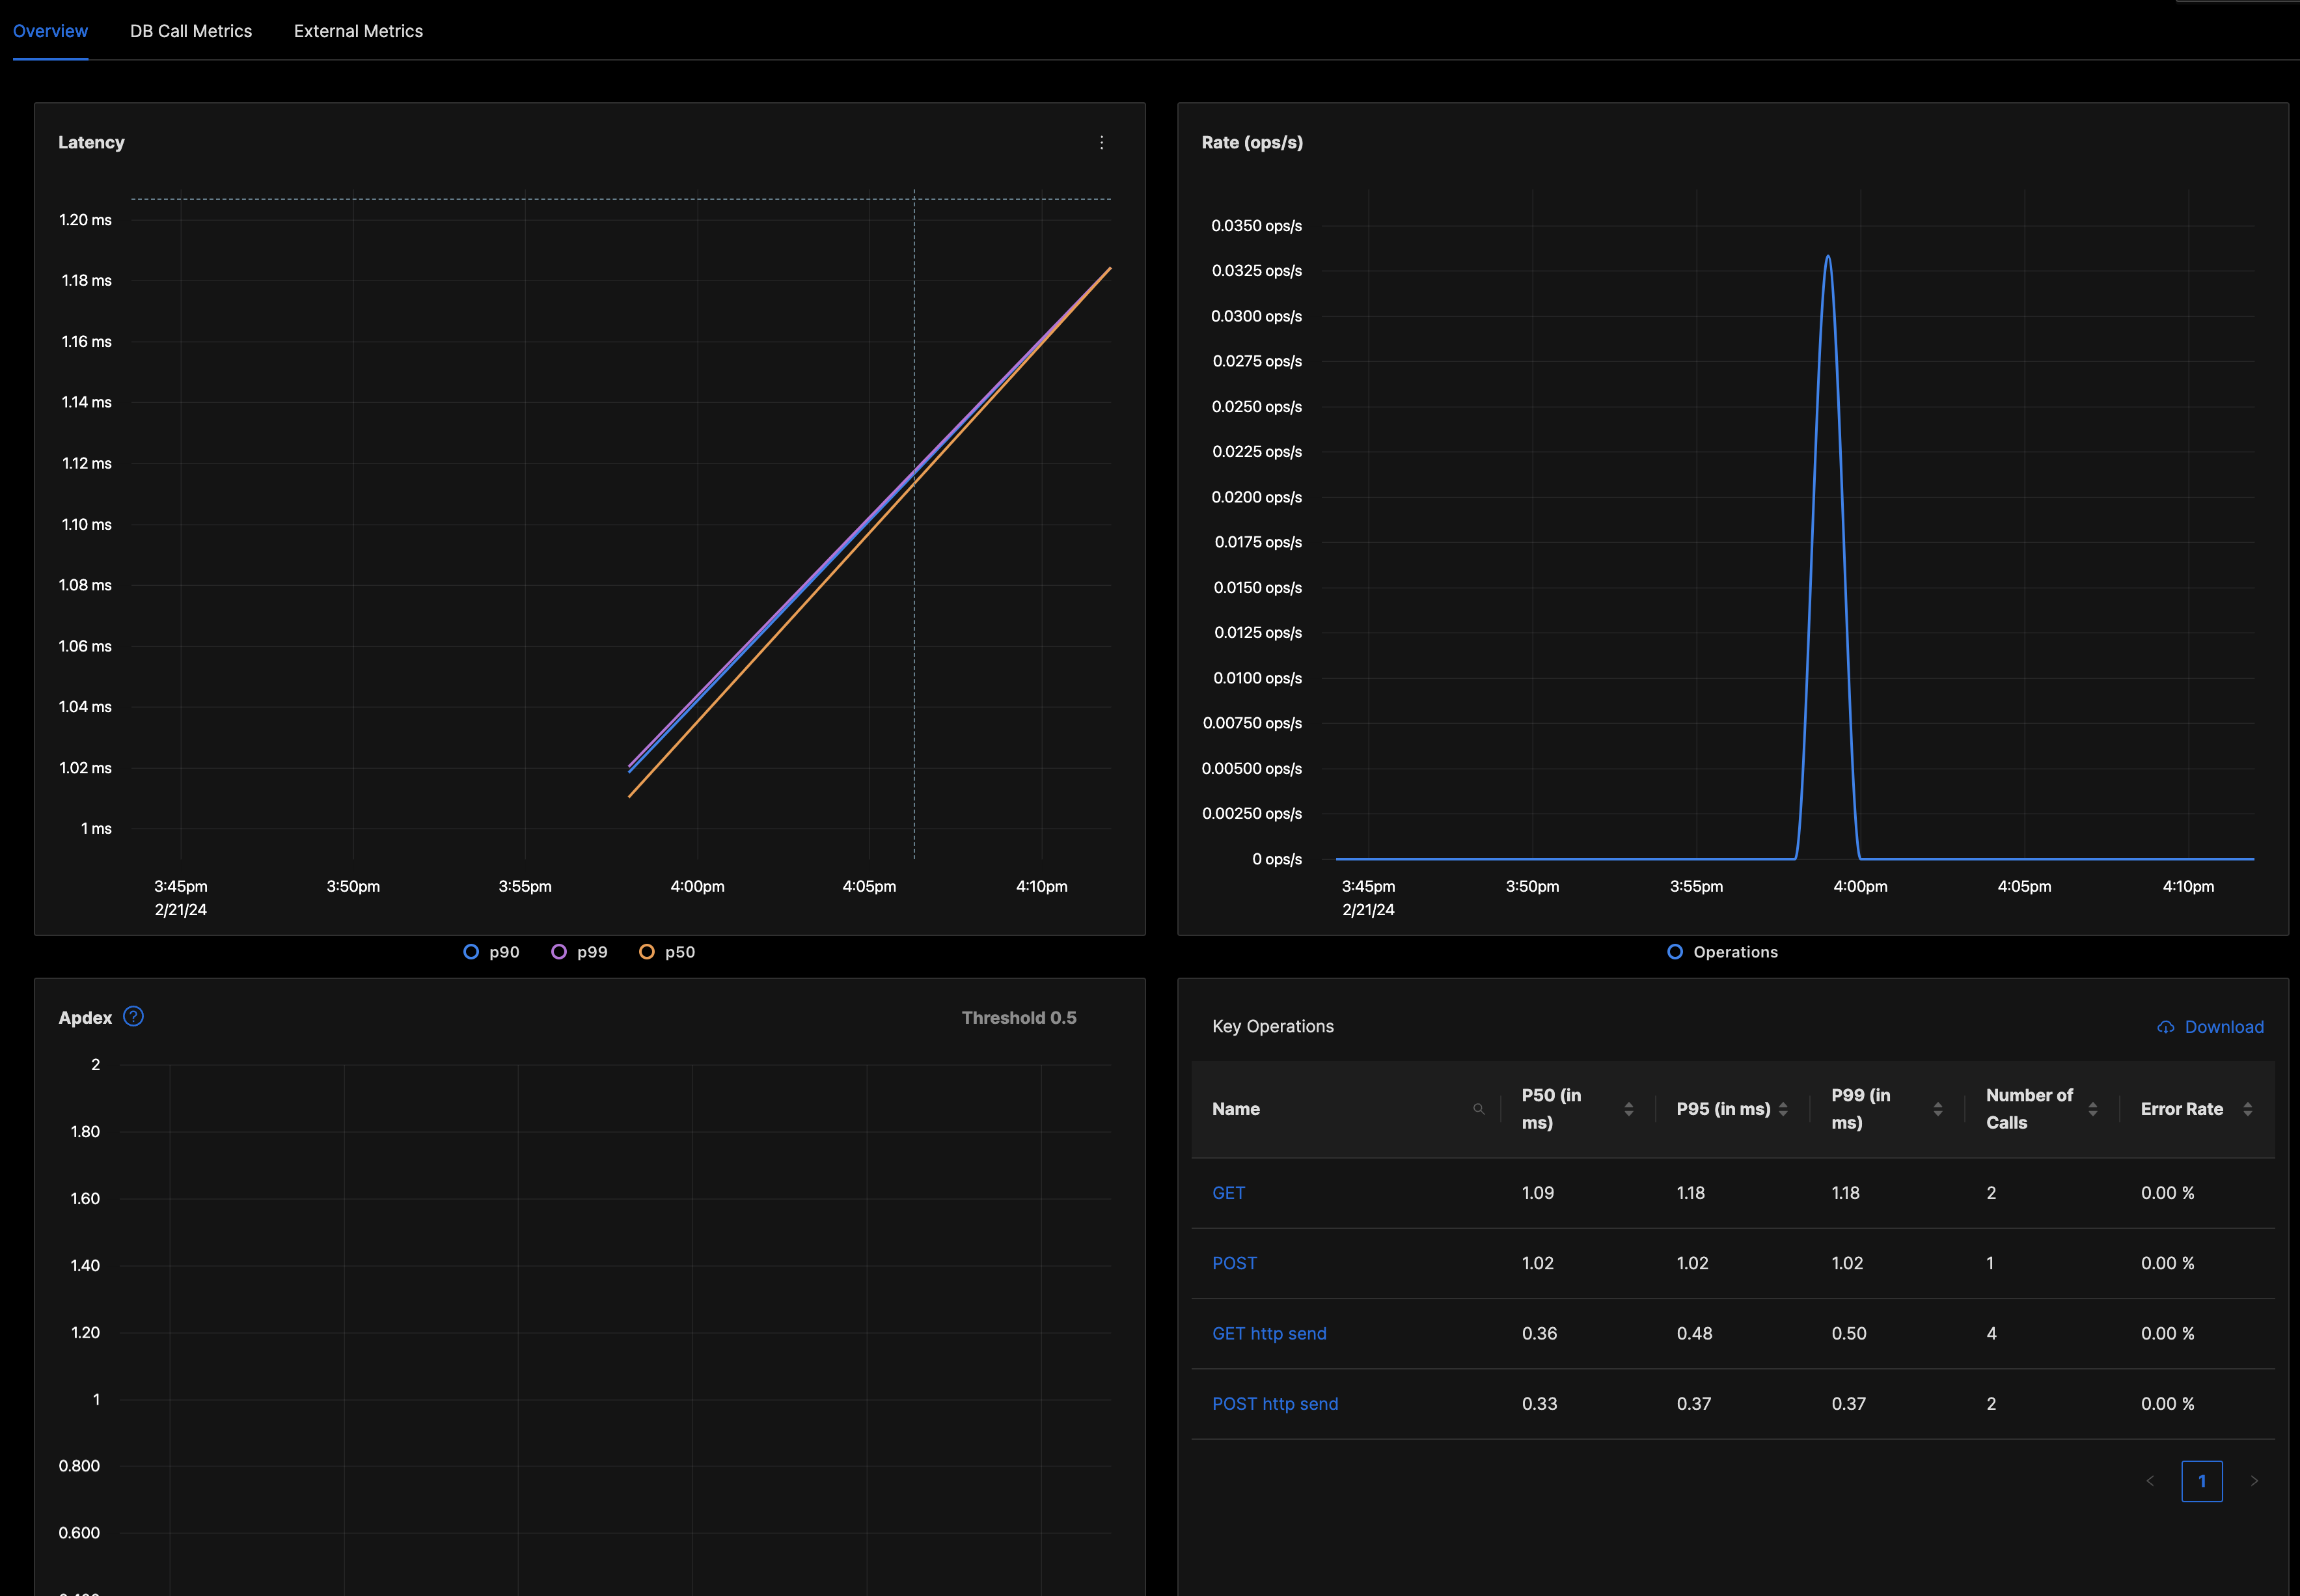Toggle the p90 series in legend
This screenshot has height=1596, width=2300.
tap(491, 952)
